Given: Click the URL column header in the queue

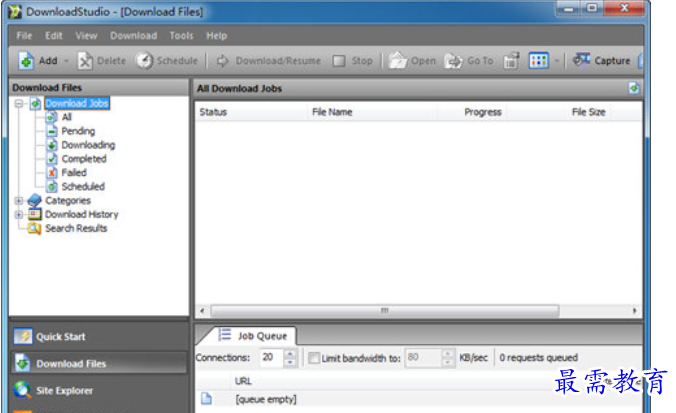Looking at the screenshot, I should coord(243,381).
